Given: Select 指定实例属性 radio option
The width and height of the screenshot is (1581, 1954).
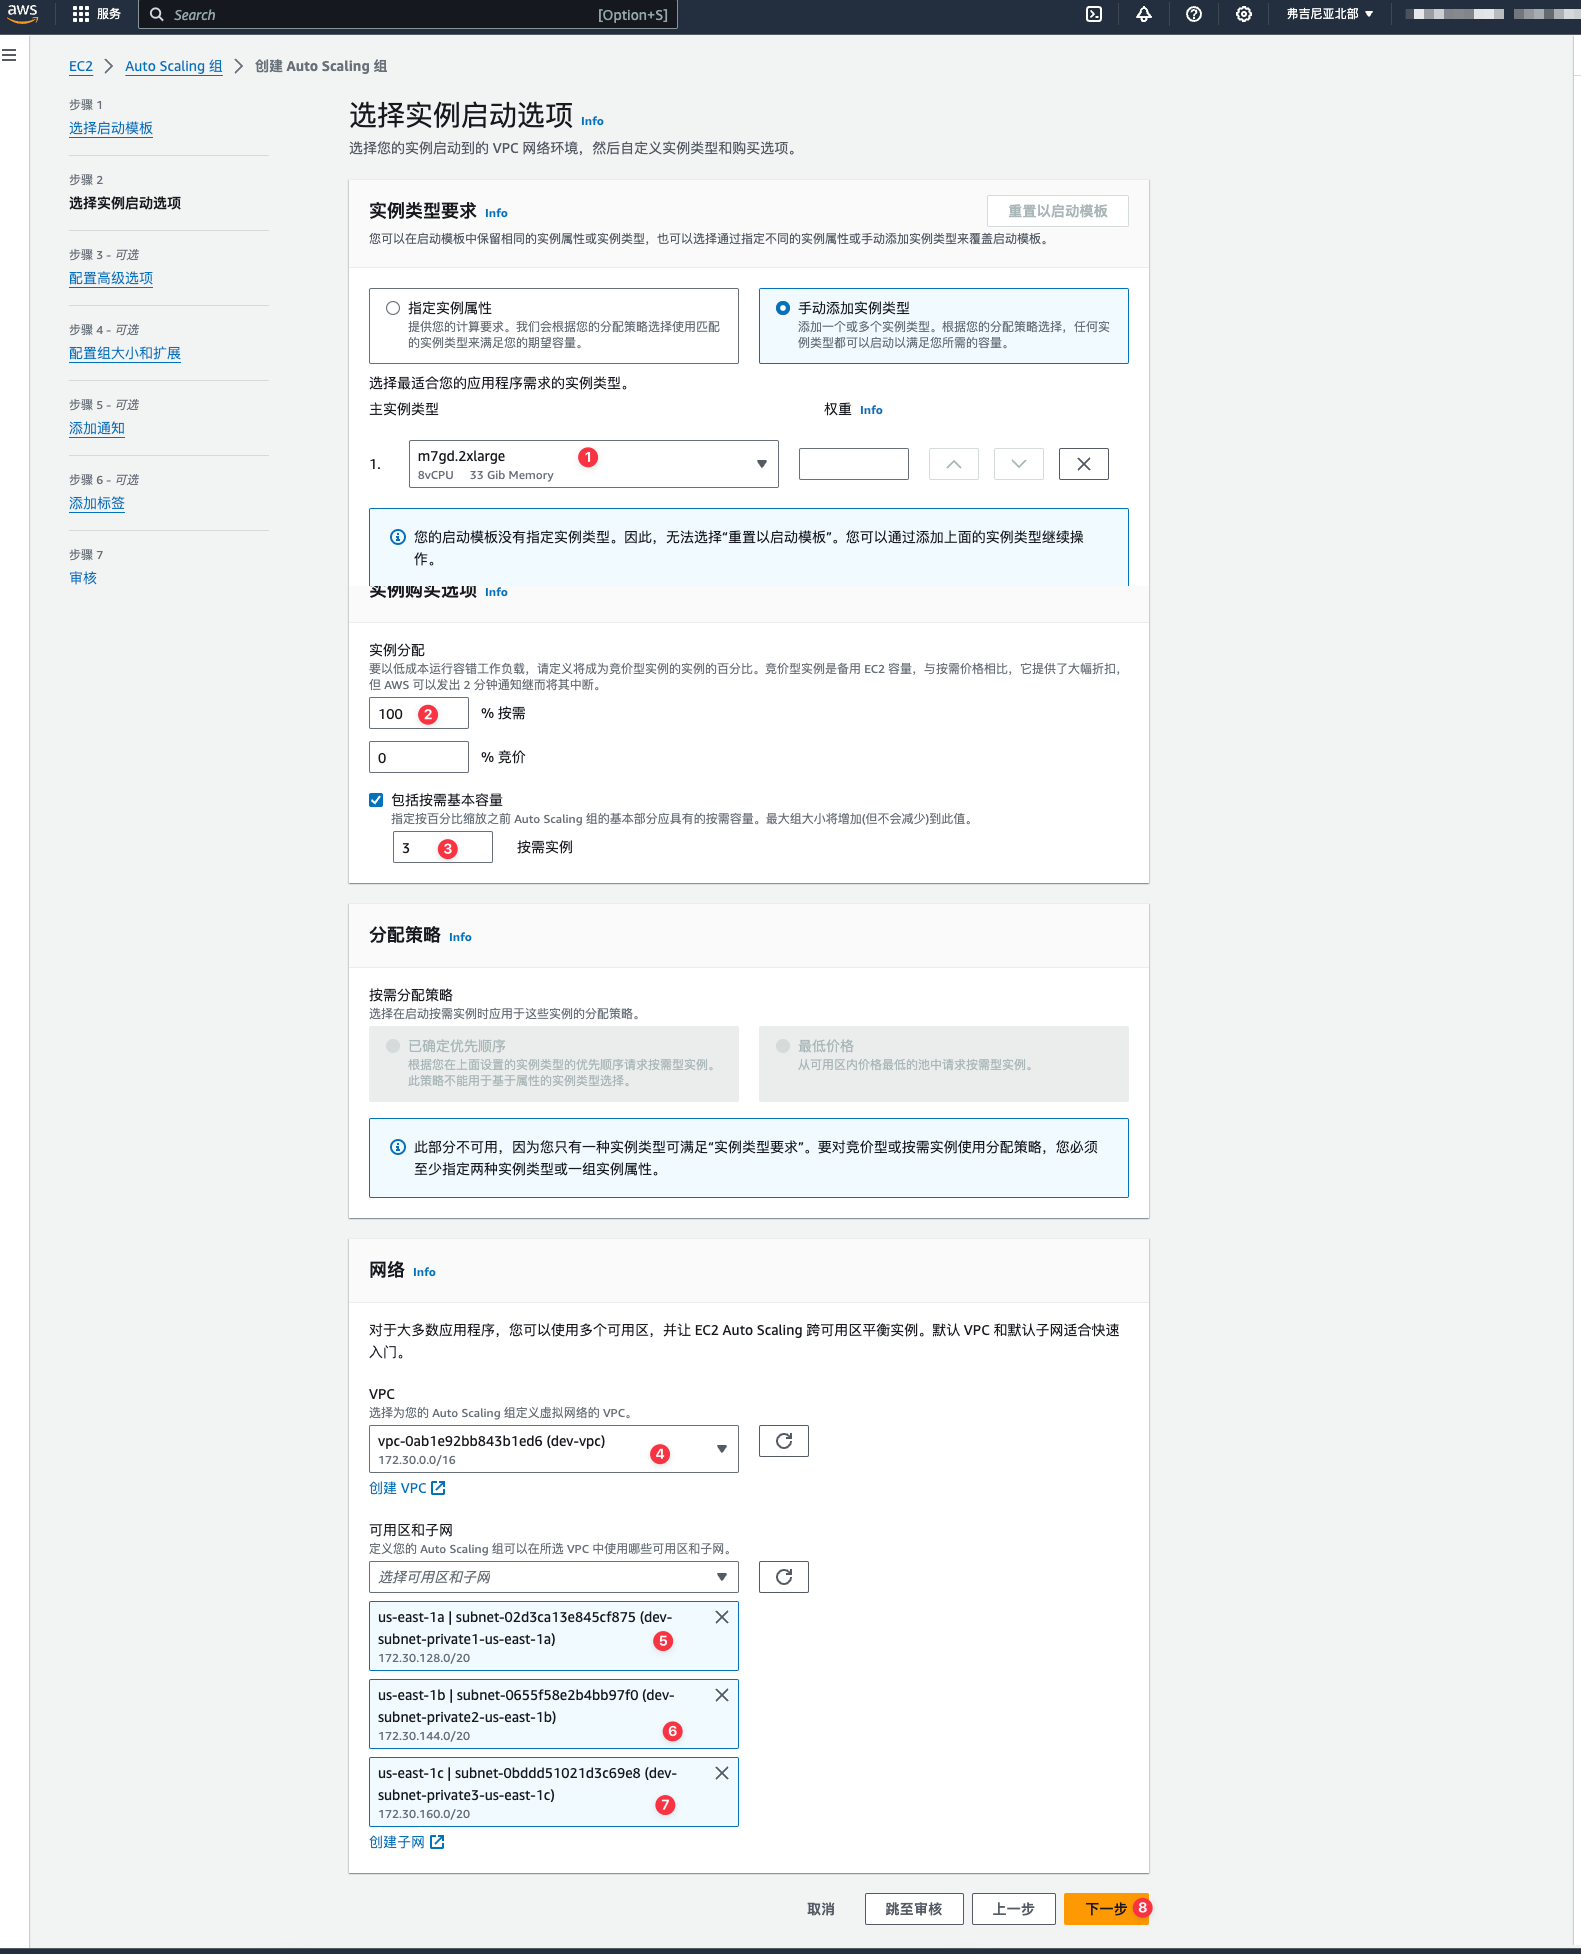Looking at the screenshot, I should 393,308.
